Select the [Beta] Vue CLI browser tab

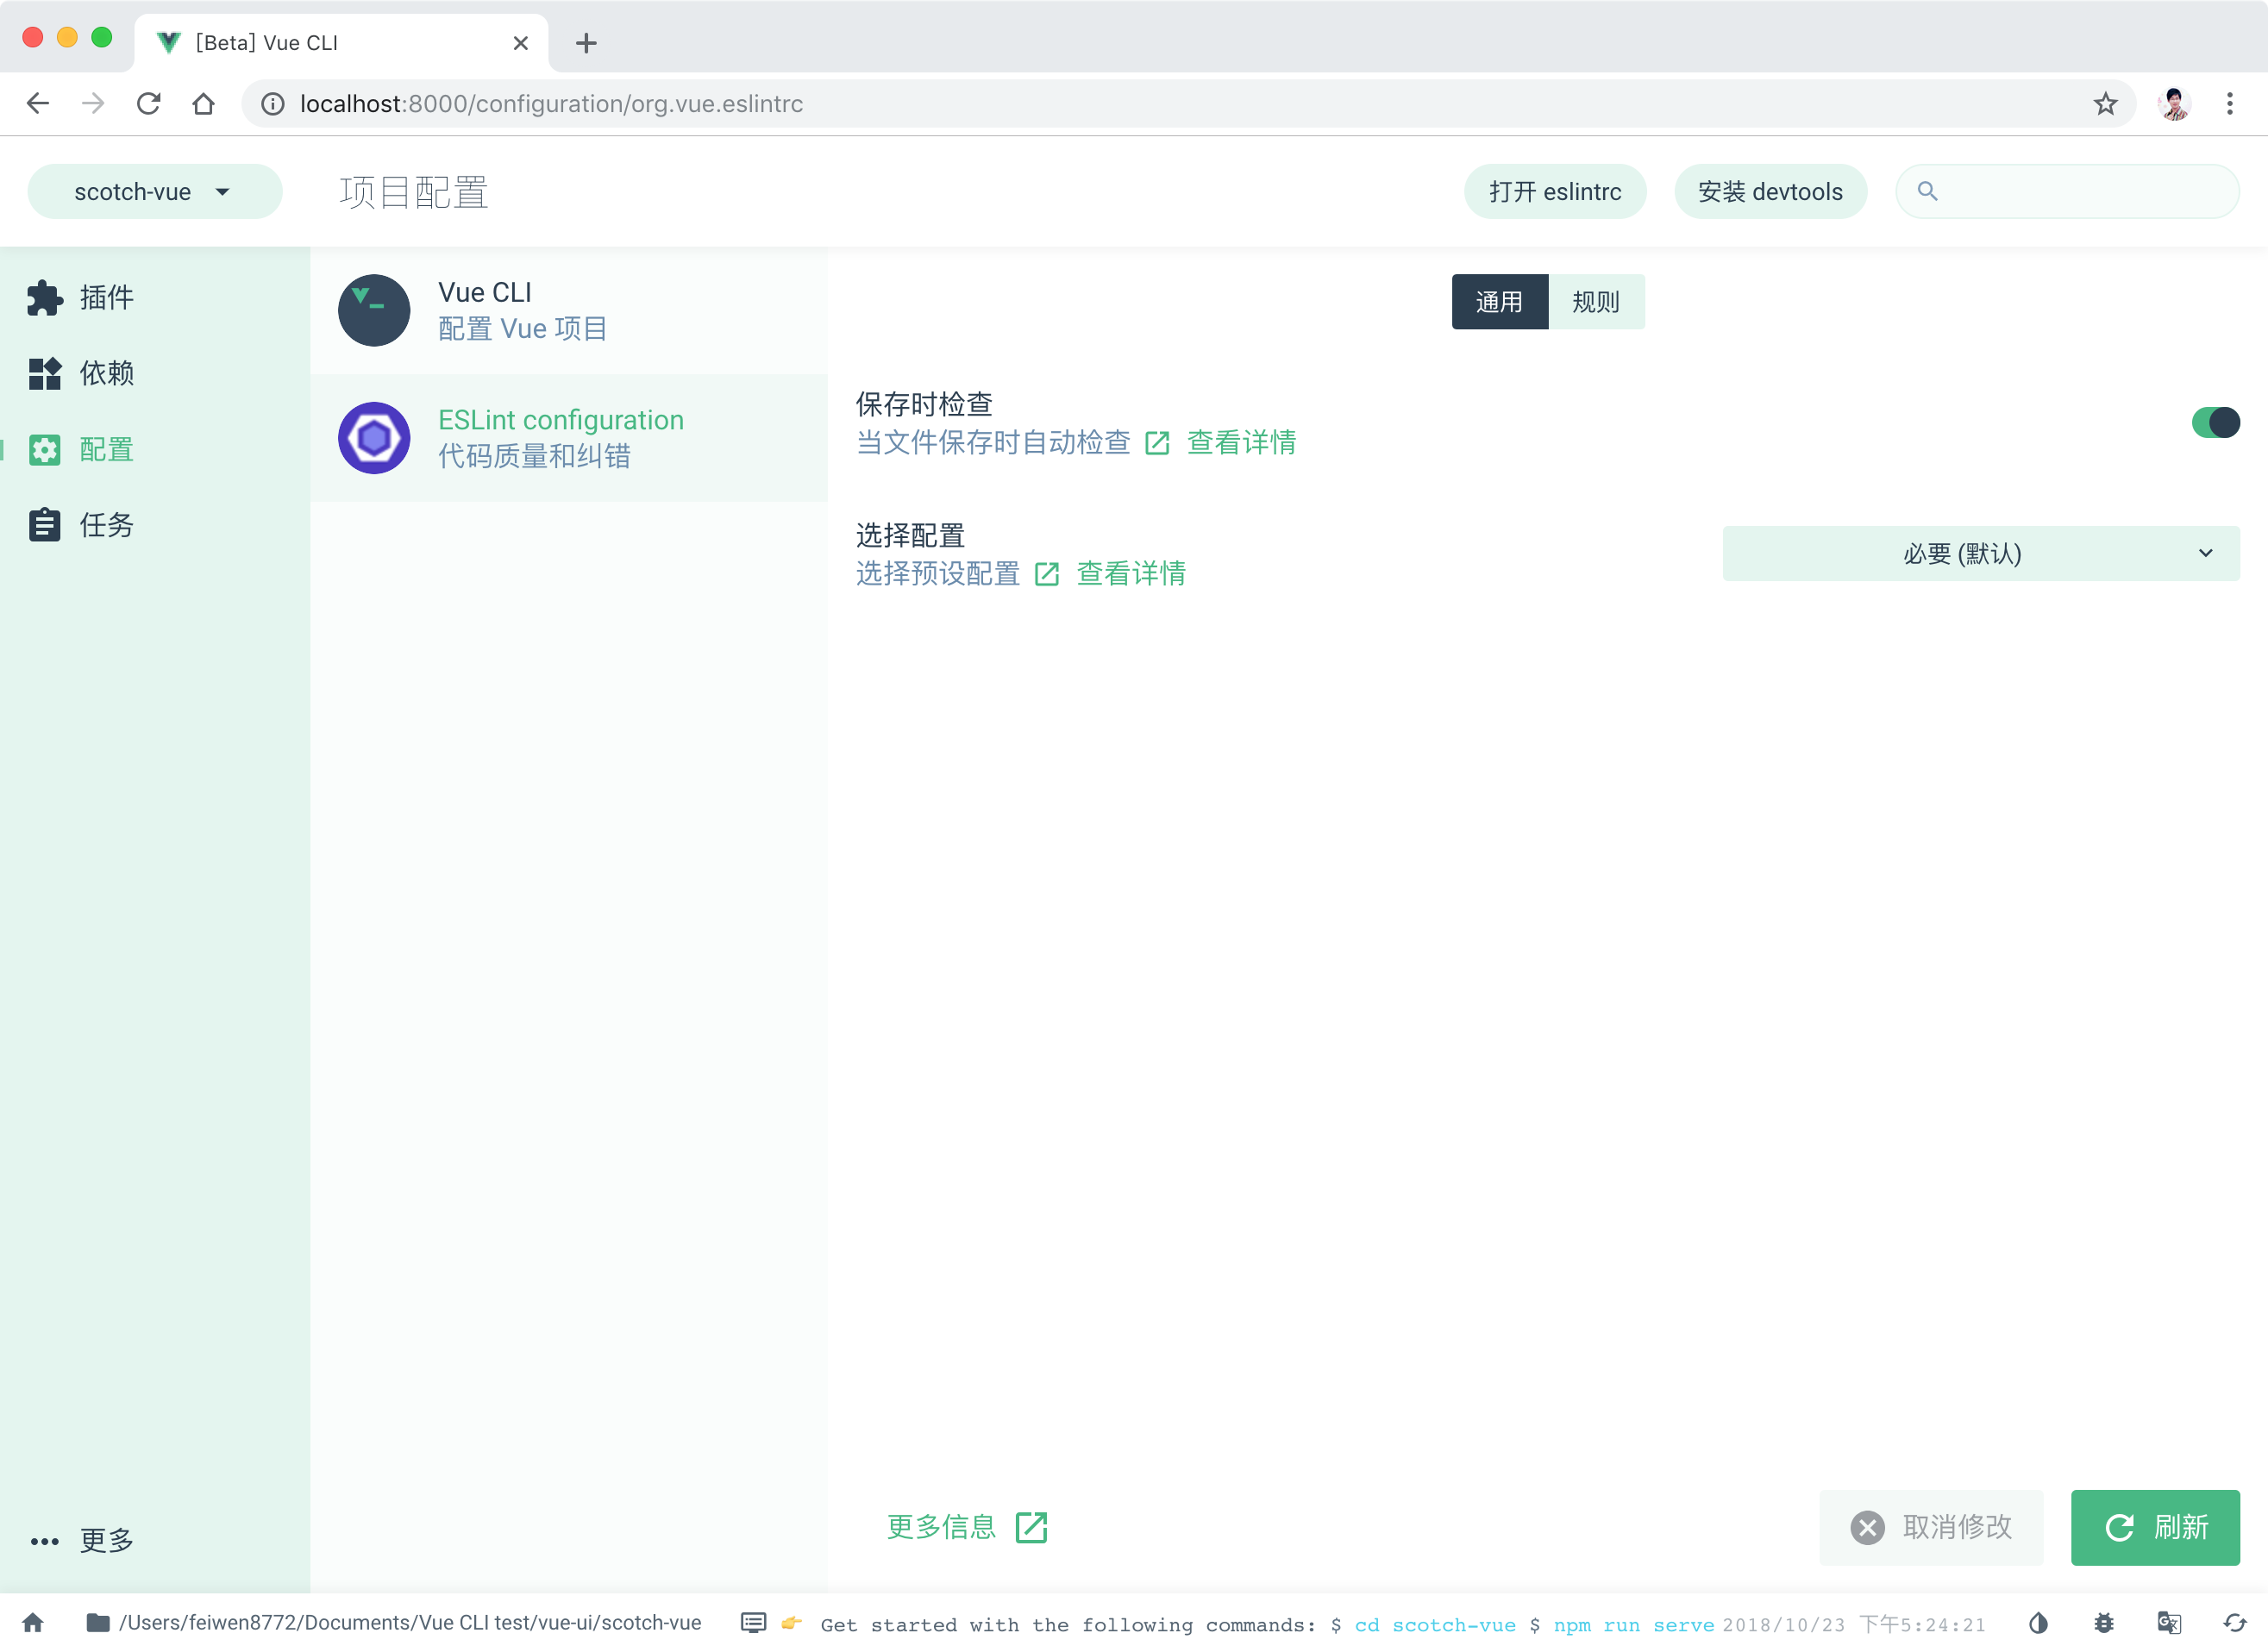pyautogui.click(x=340, y=43)
